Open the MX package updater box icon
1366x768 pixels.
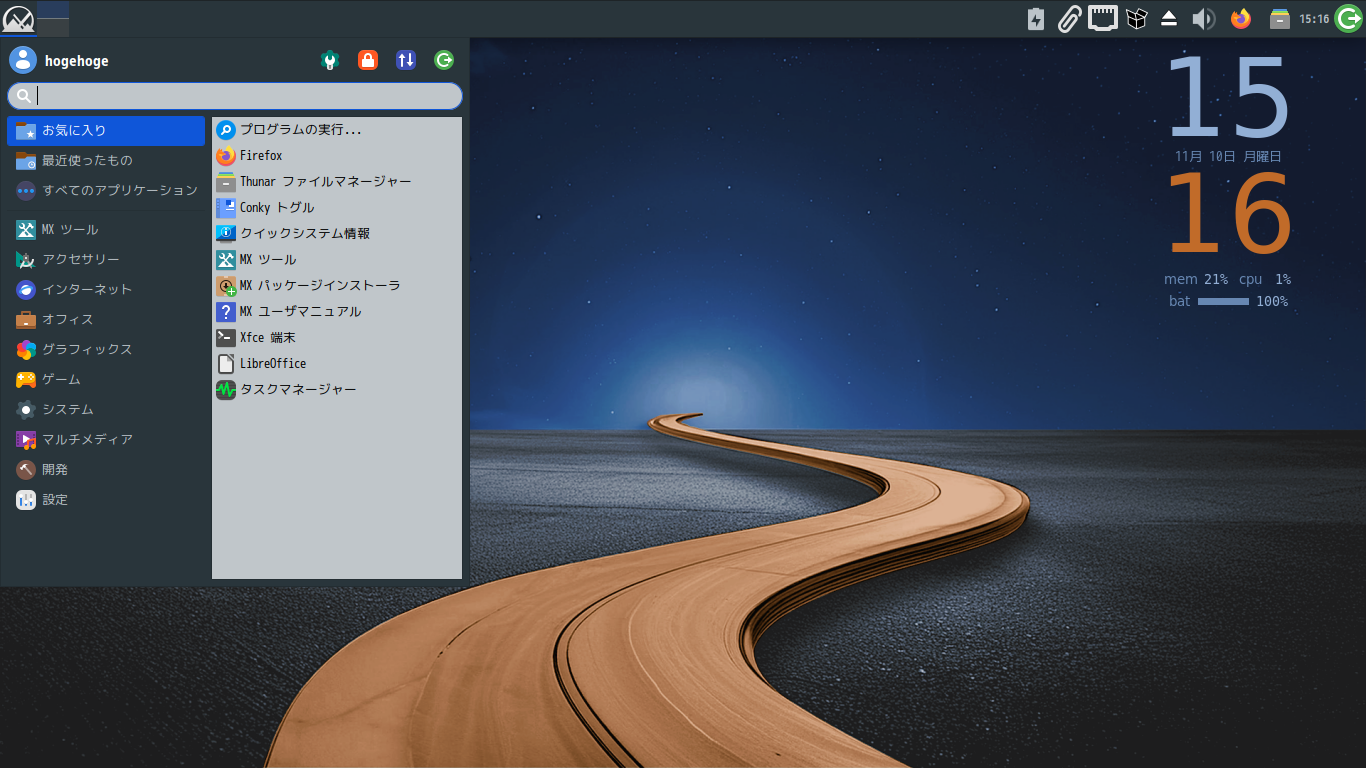point(1137,18)
